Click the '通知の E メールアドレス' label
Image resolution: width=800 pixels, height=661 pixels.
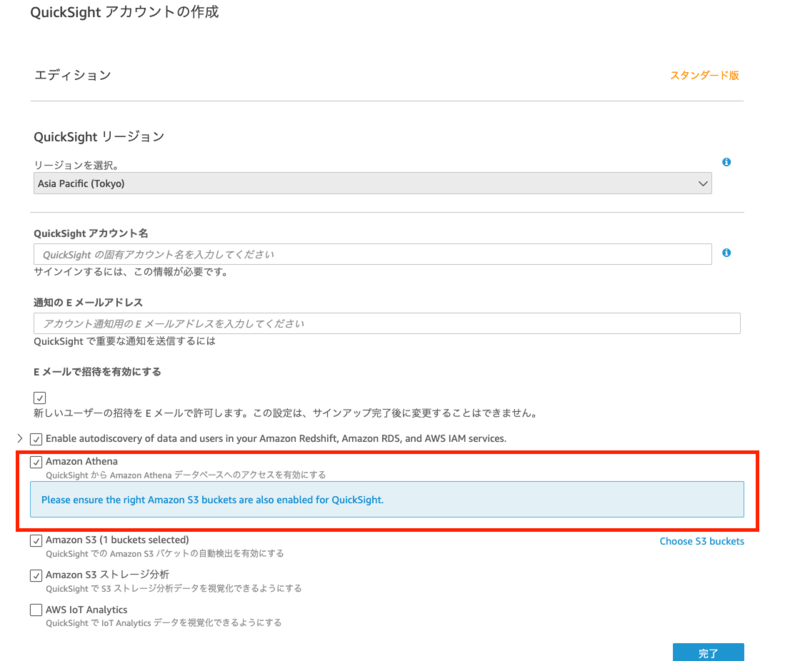pyautogui.click(x=88, y=302)
